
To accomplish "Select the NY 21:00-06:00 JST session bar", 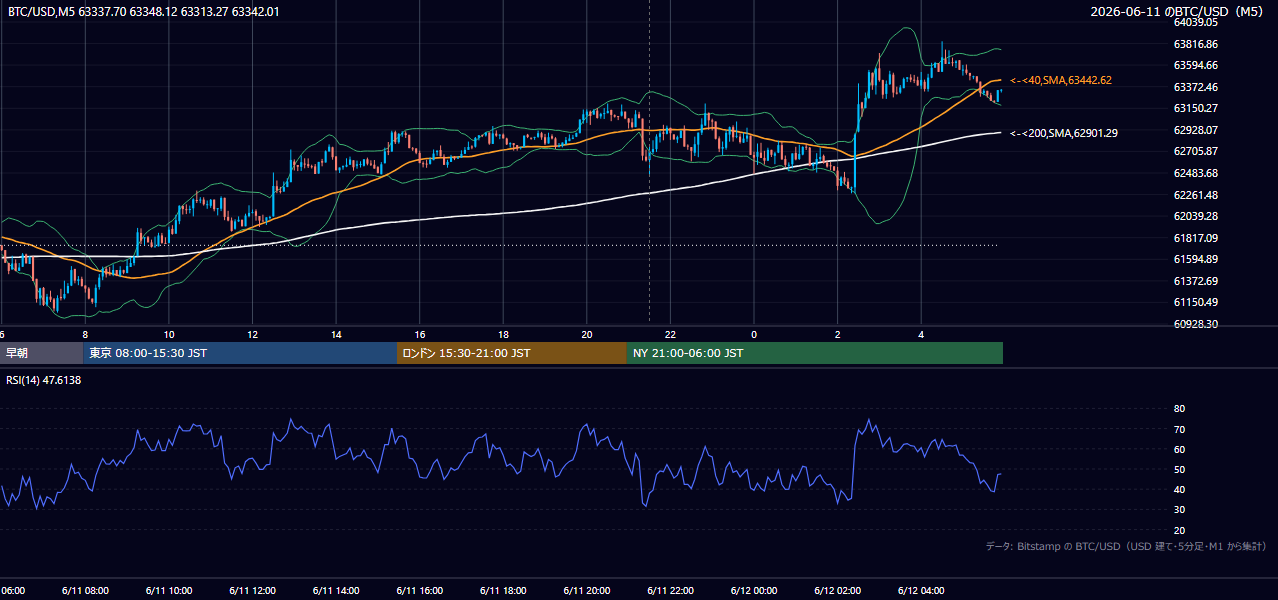I will click(815, 353).
